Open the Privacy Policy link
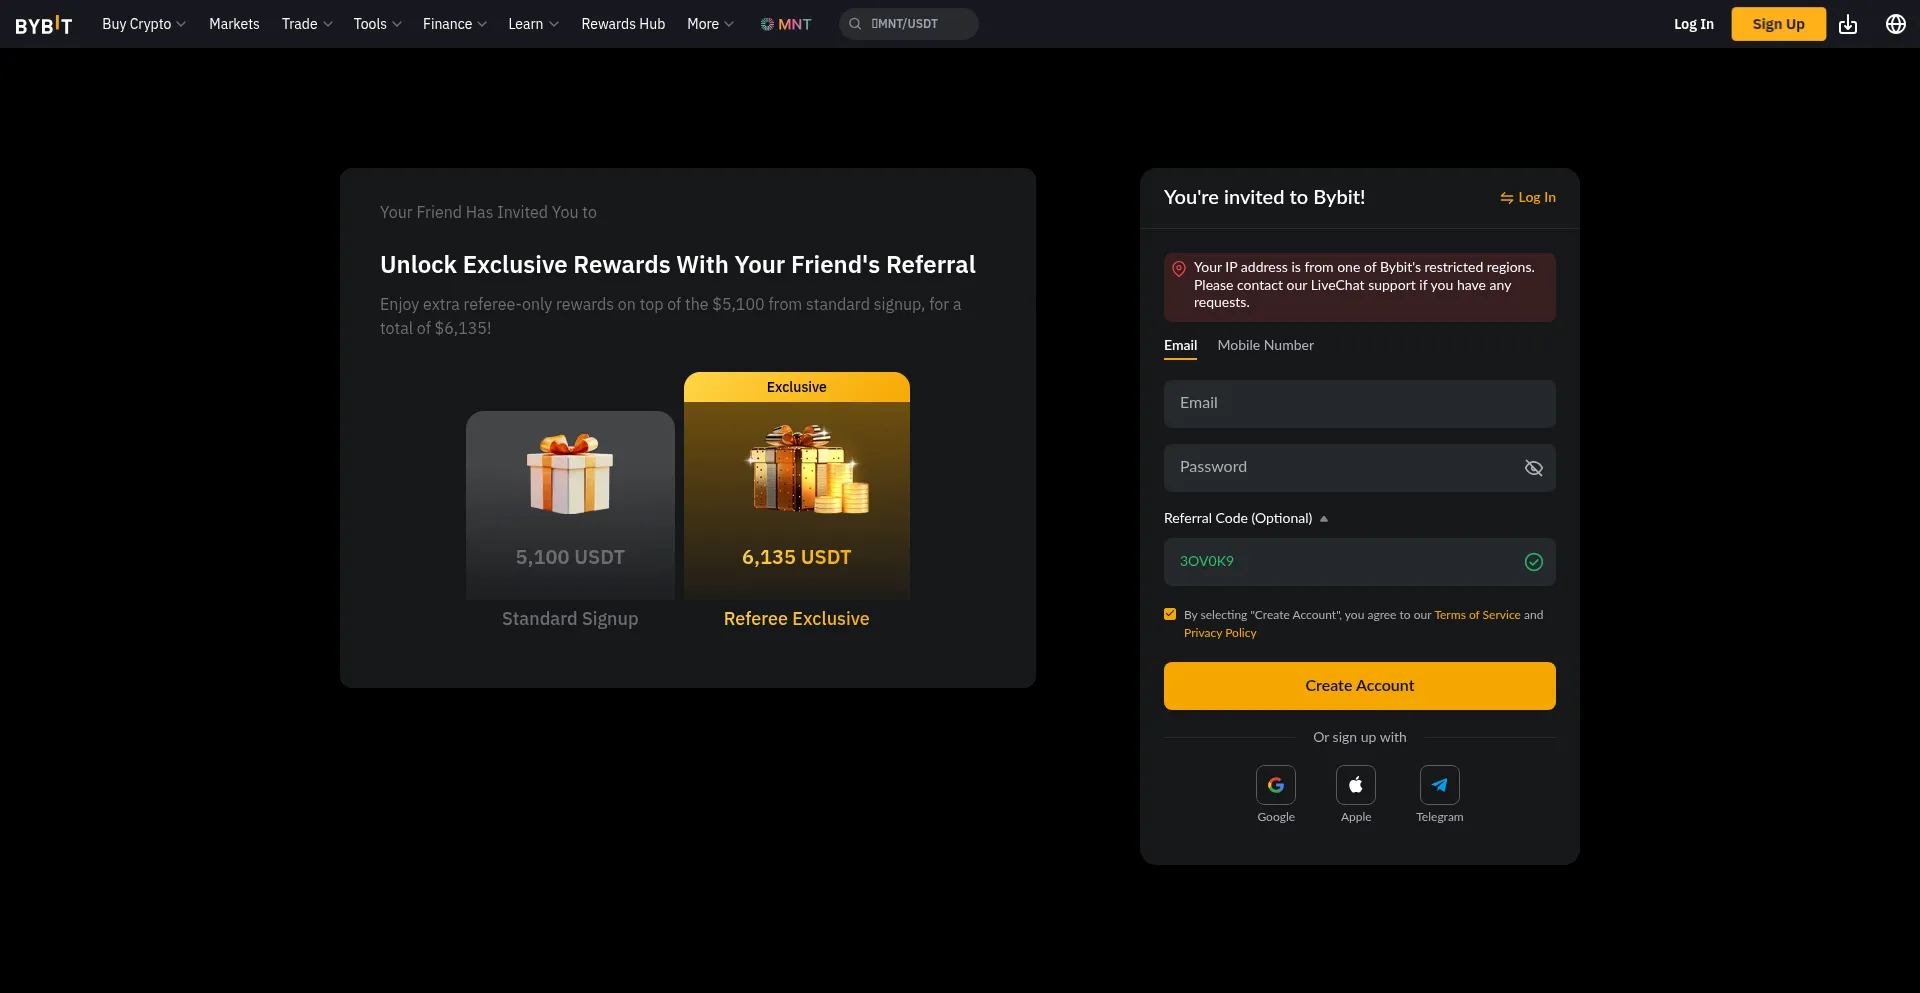The height and width of the screenshot is (993, 1920). coord(1220,633)
